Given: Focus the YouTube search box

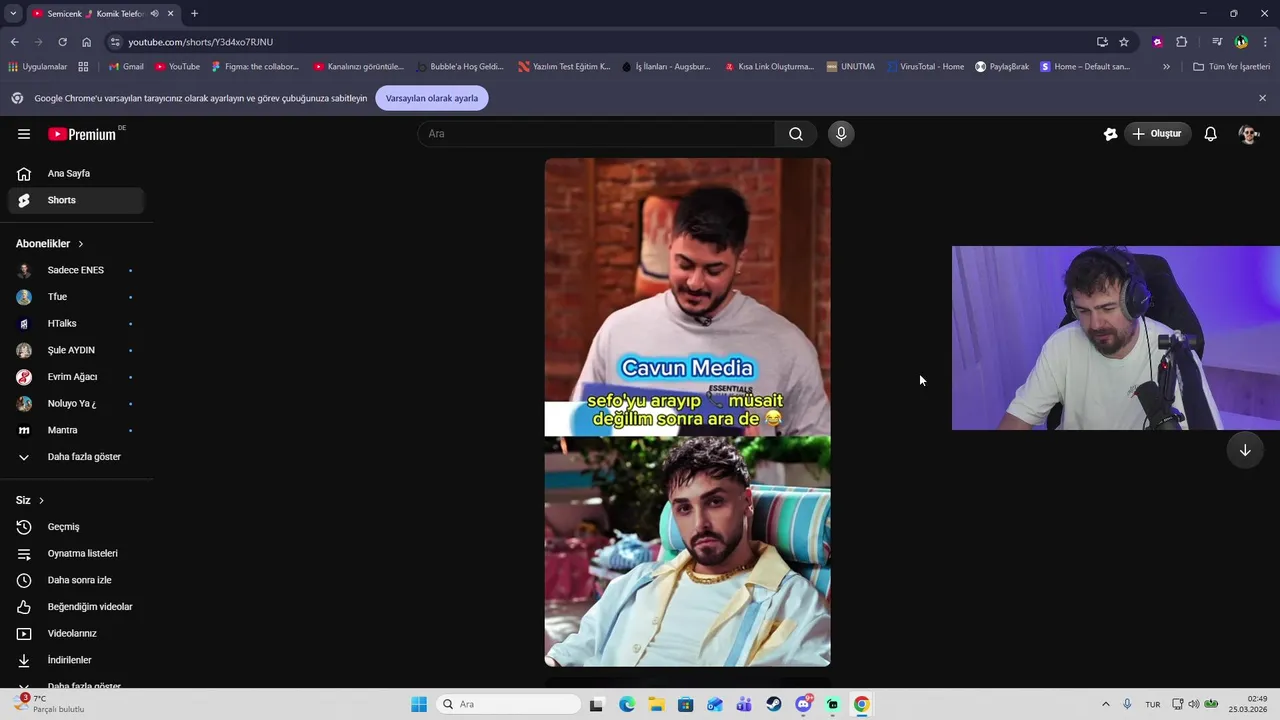Looking at the screenshot, I should (596, 134).
